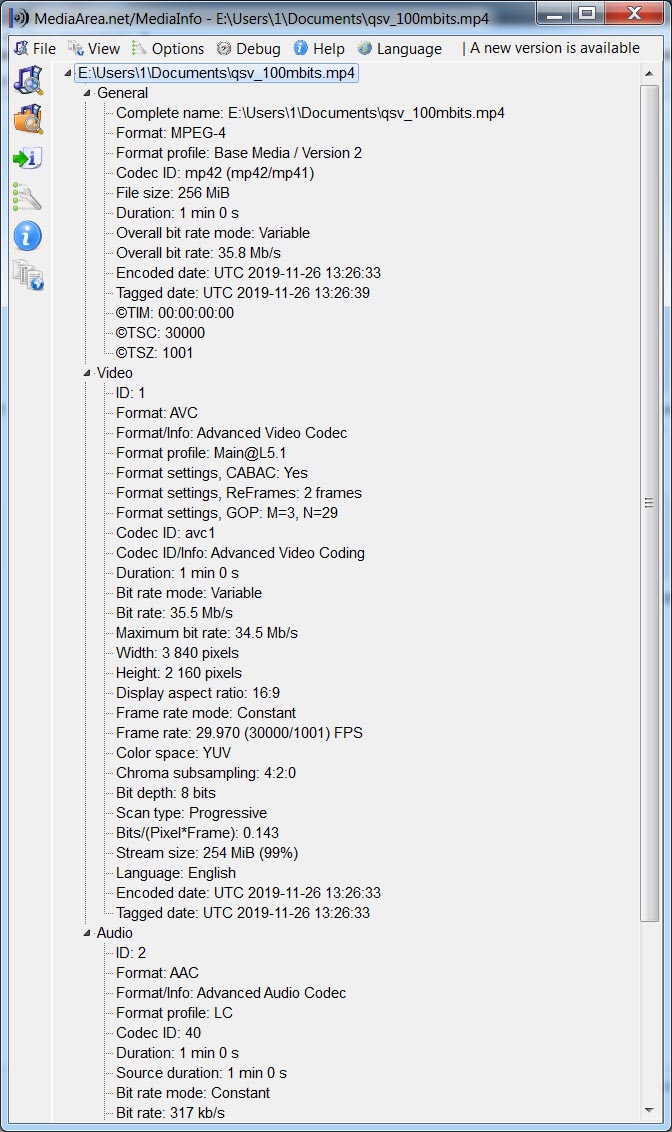Select 'Format settings, CABAC: Yes' row
This screenshot has height=1132, width=672.
(x=212, y=473)
